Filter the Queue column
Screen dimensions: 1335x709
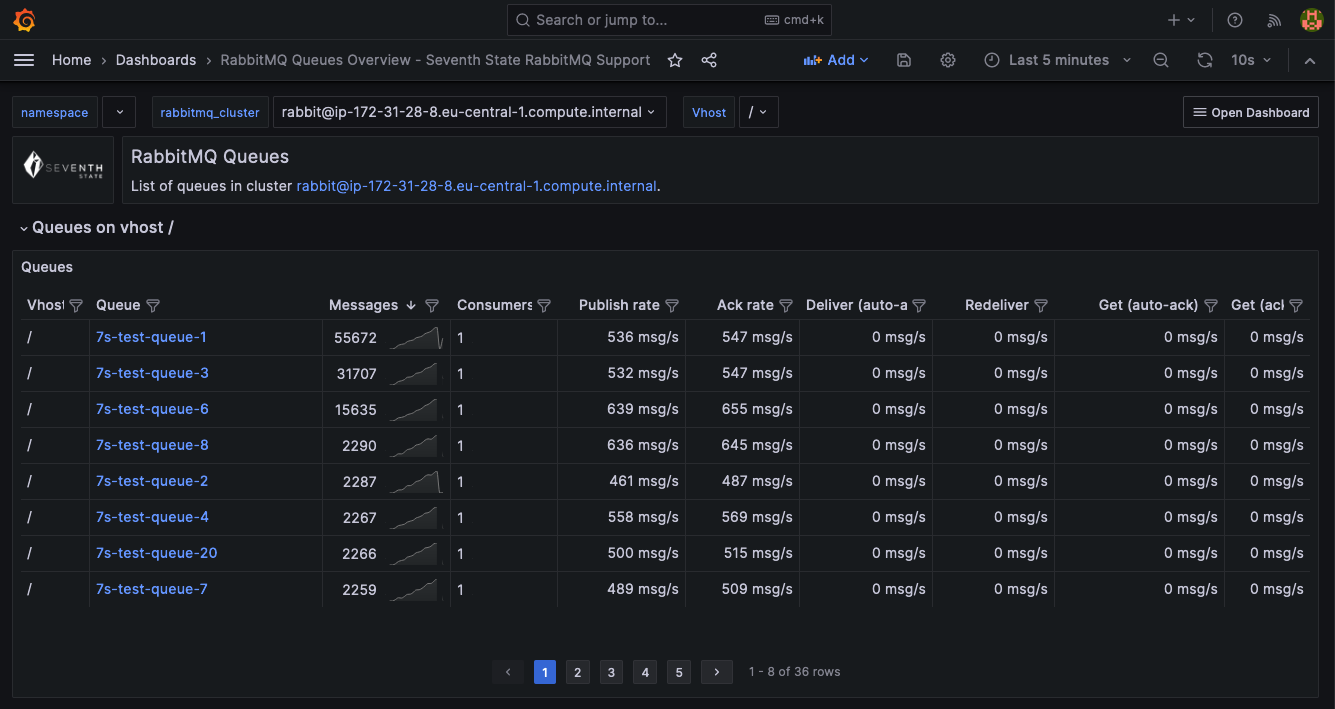click(x=153, y=305)
